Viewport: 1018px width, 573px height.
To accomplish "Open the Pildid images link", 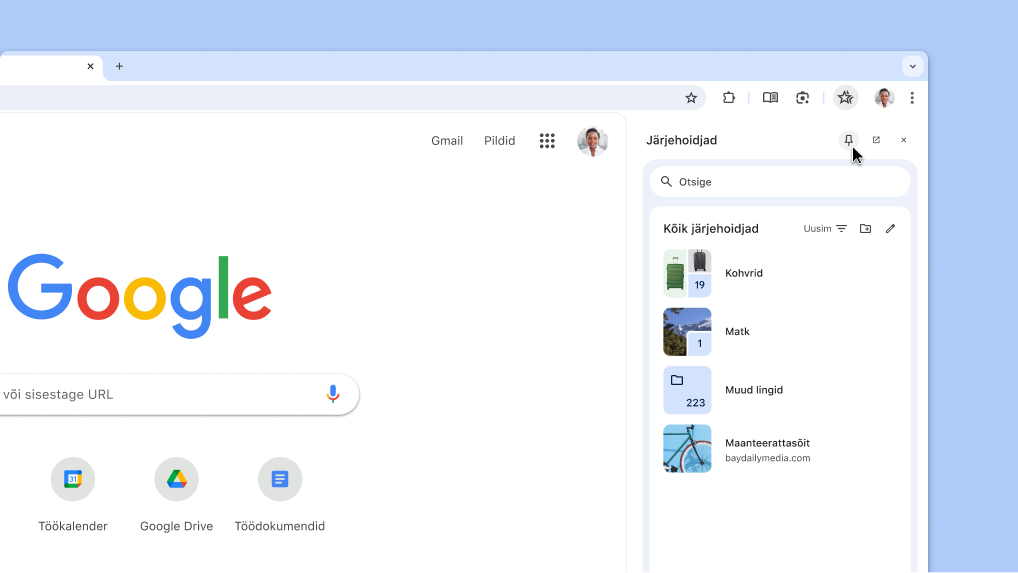I will 499,141.
